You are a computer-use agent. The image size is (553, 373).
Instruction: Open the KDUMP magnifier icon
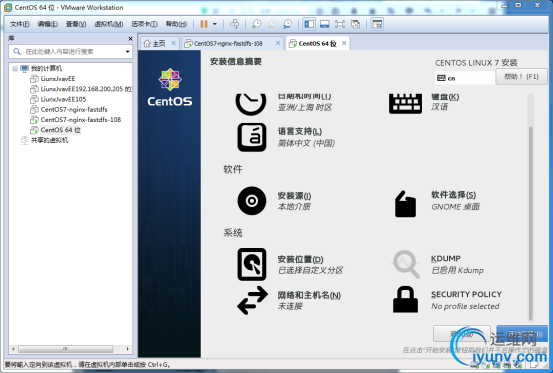click(x=406, y=264)
